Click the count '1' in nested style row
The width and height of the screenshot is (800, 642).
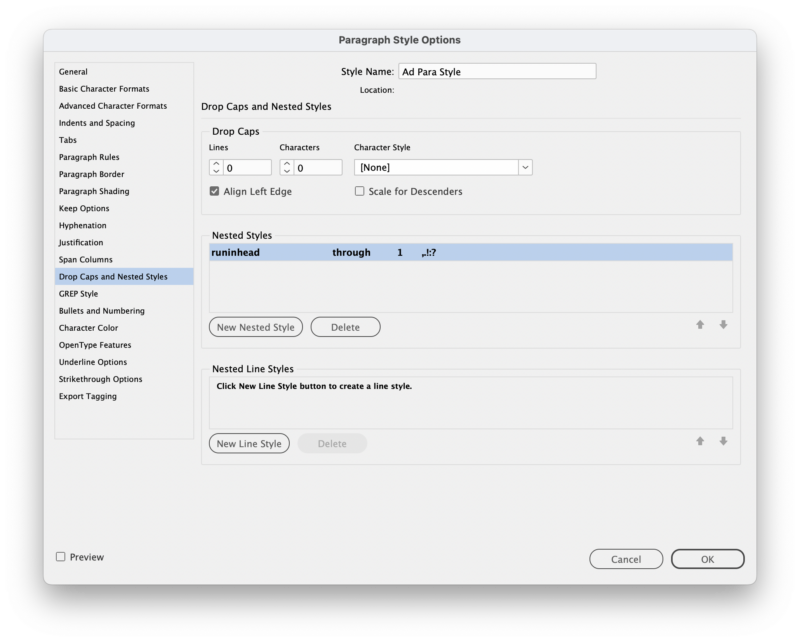[x=400, y=253]
